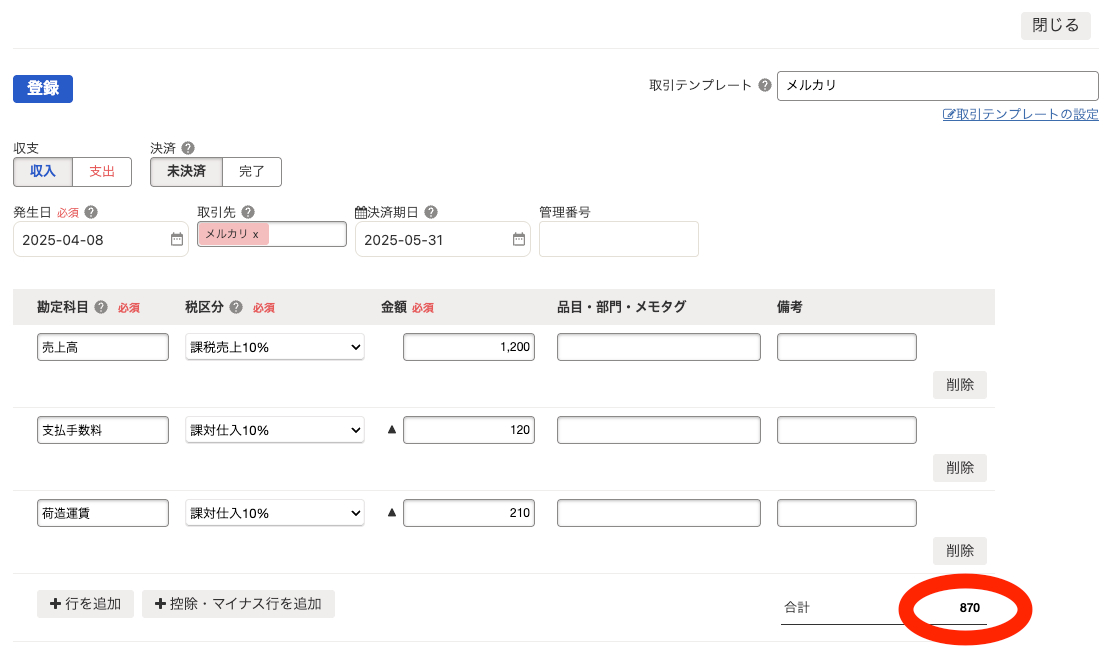Select the 未決済 status option
Screen dimensions: 1109x654
click(185, 171)
